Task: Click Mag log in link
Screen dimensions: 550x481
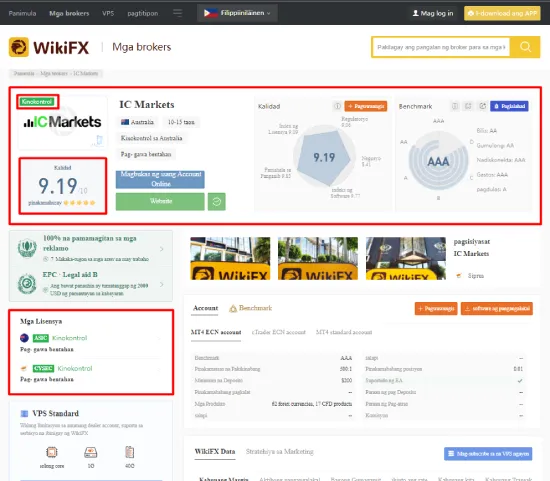Action: point(433,13)
